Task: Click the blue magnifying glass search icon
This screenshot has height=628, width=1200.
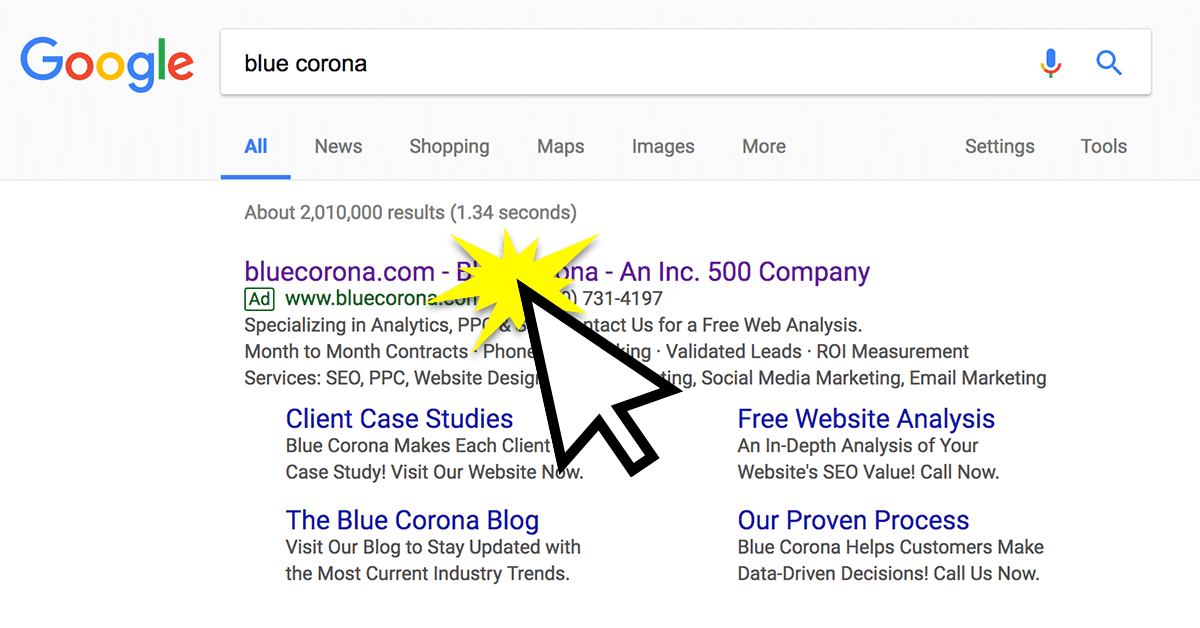Action: click(x=1109, y=63)
